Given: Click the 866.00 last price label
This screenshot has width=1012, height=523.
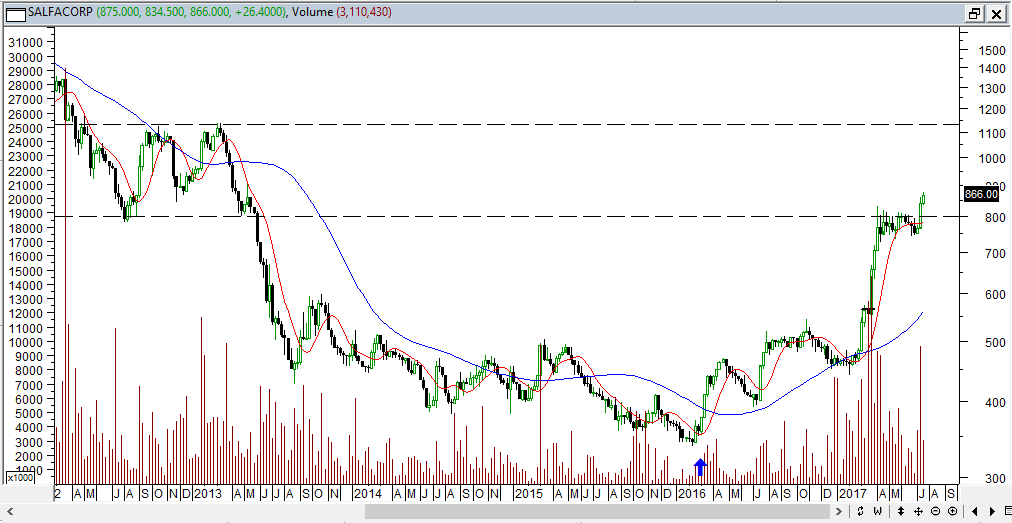Looking at the screenshot, I should 981,194.
